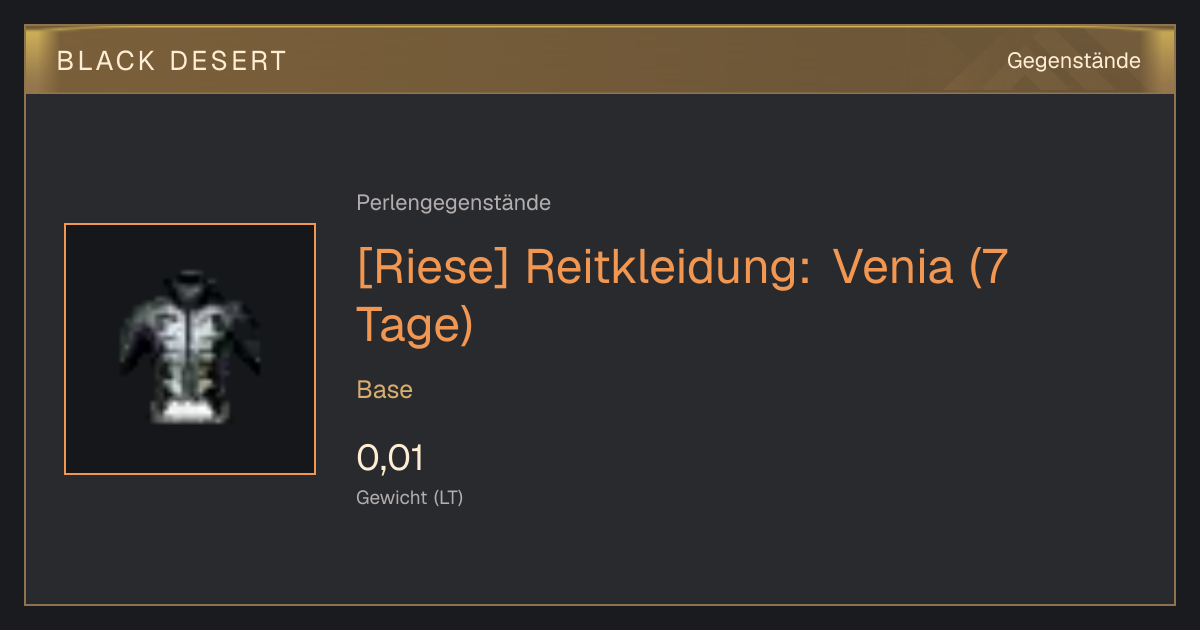Click the white lower hem of the armor image

point(190,408)
